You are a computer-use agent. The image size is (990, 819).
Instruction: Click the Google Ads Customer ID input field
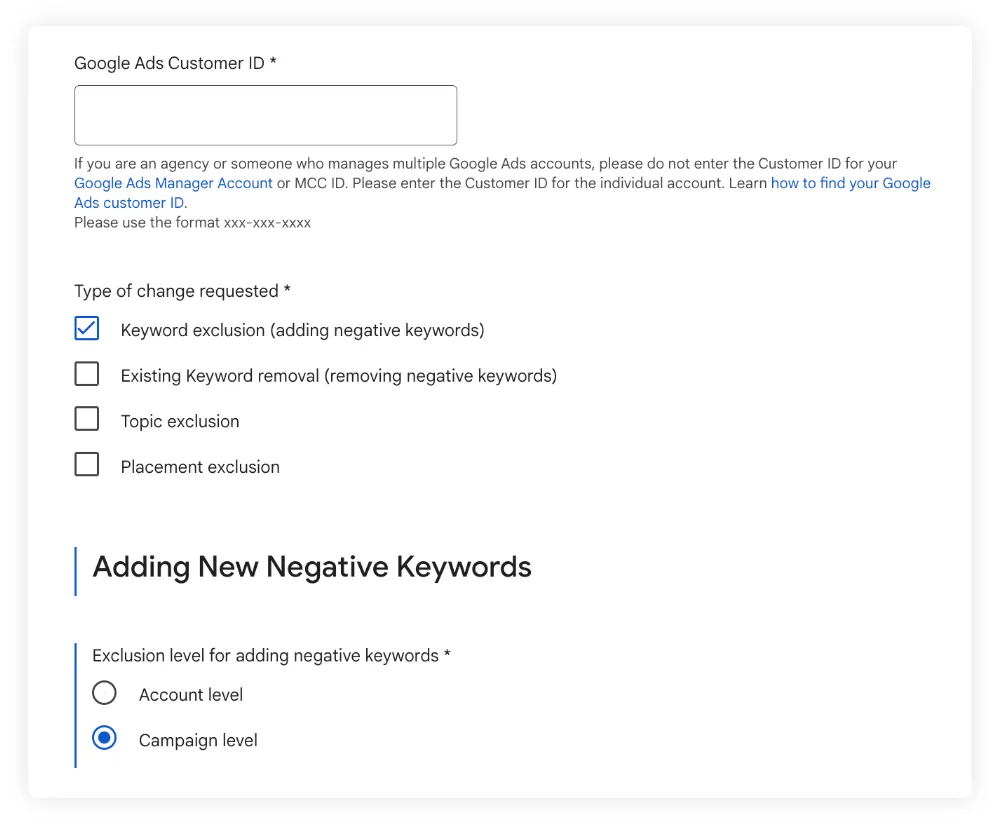(265, 116)
